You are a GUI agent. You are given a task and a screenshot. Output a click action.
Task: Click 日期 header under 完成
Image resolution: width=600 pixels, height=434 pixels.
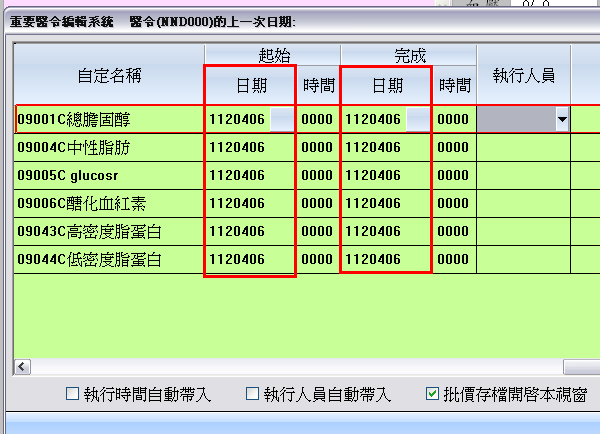pyautogui.click(x=387, y=86)
